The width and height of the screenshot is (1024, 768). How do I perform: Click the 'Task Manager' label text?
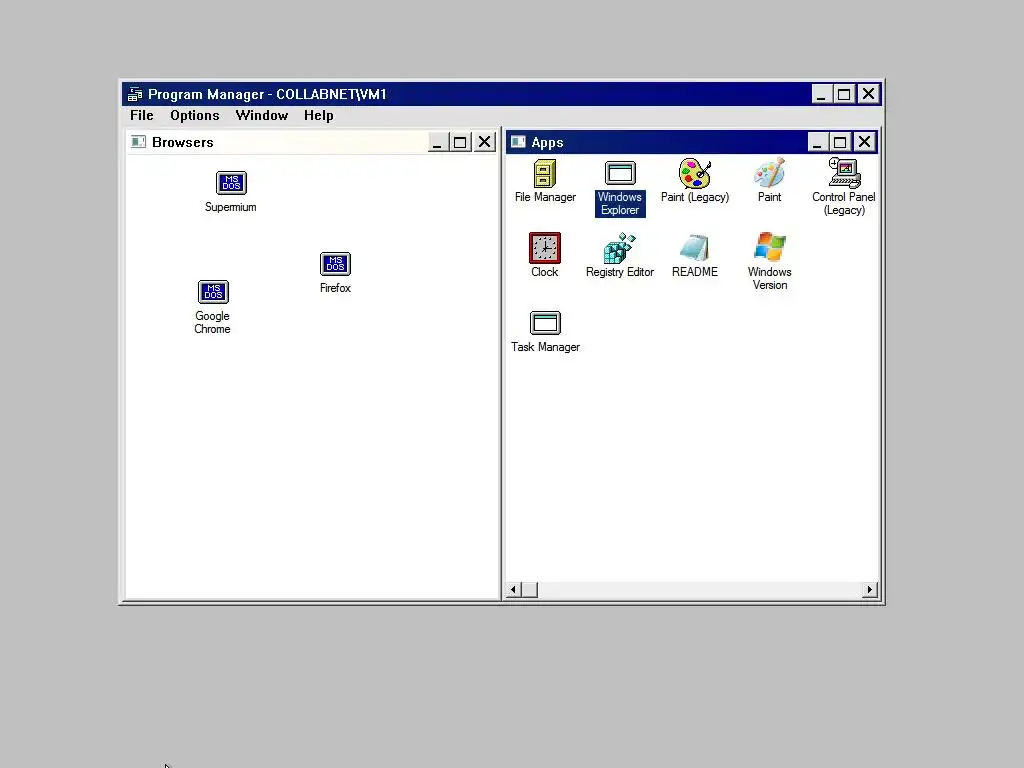[545, 347]
